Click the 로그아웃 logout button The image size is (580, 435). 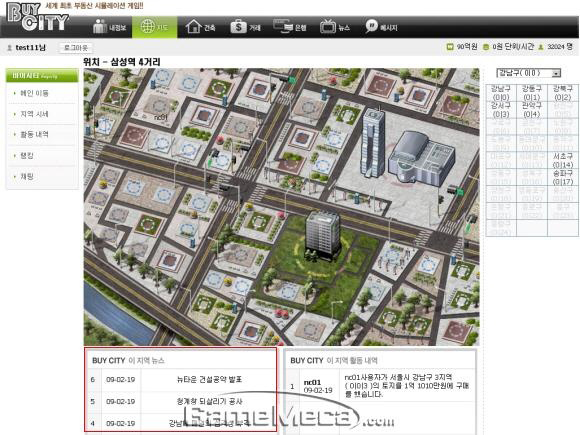76,48
